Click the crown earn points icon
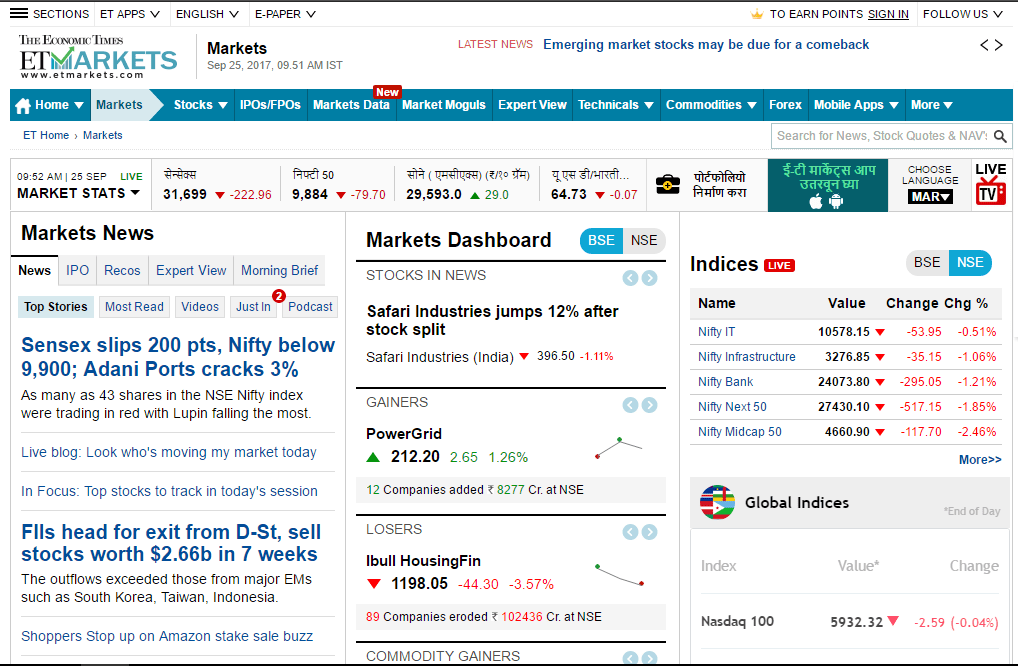1018x666 pixels. (x=756, y=14)
